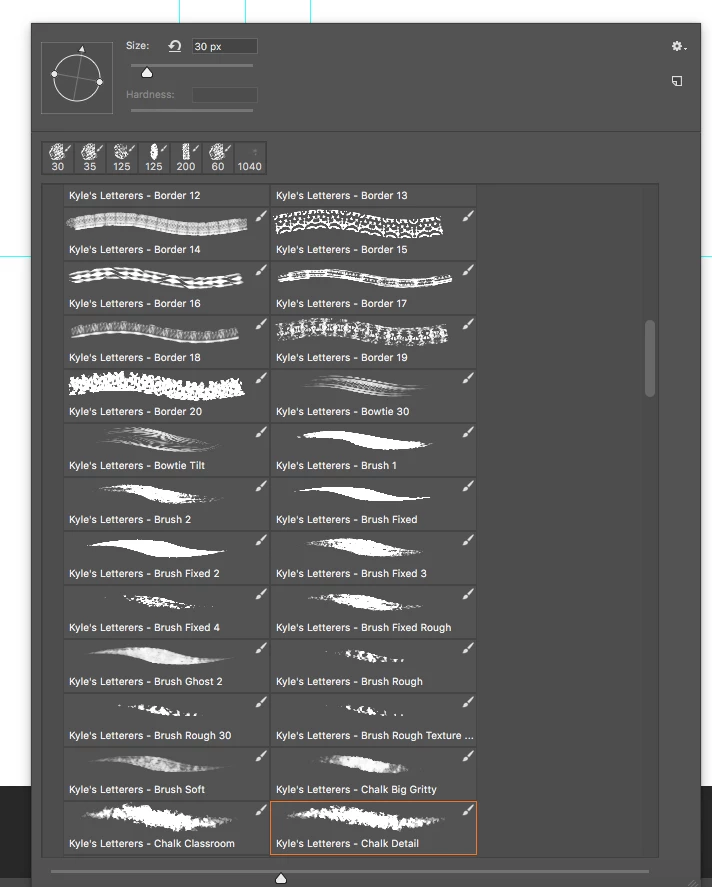Click brush tool icon on Border 17 row
The width and height of the screenshot is (712, 887).
tap(468, 270)
